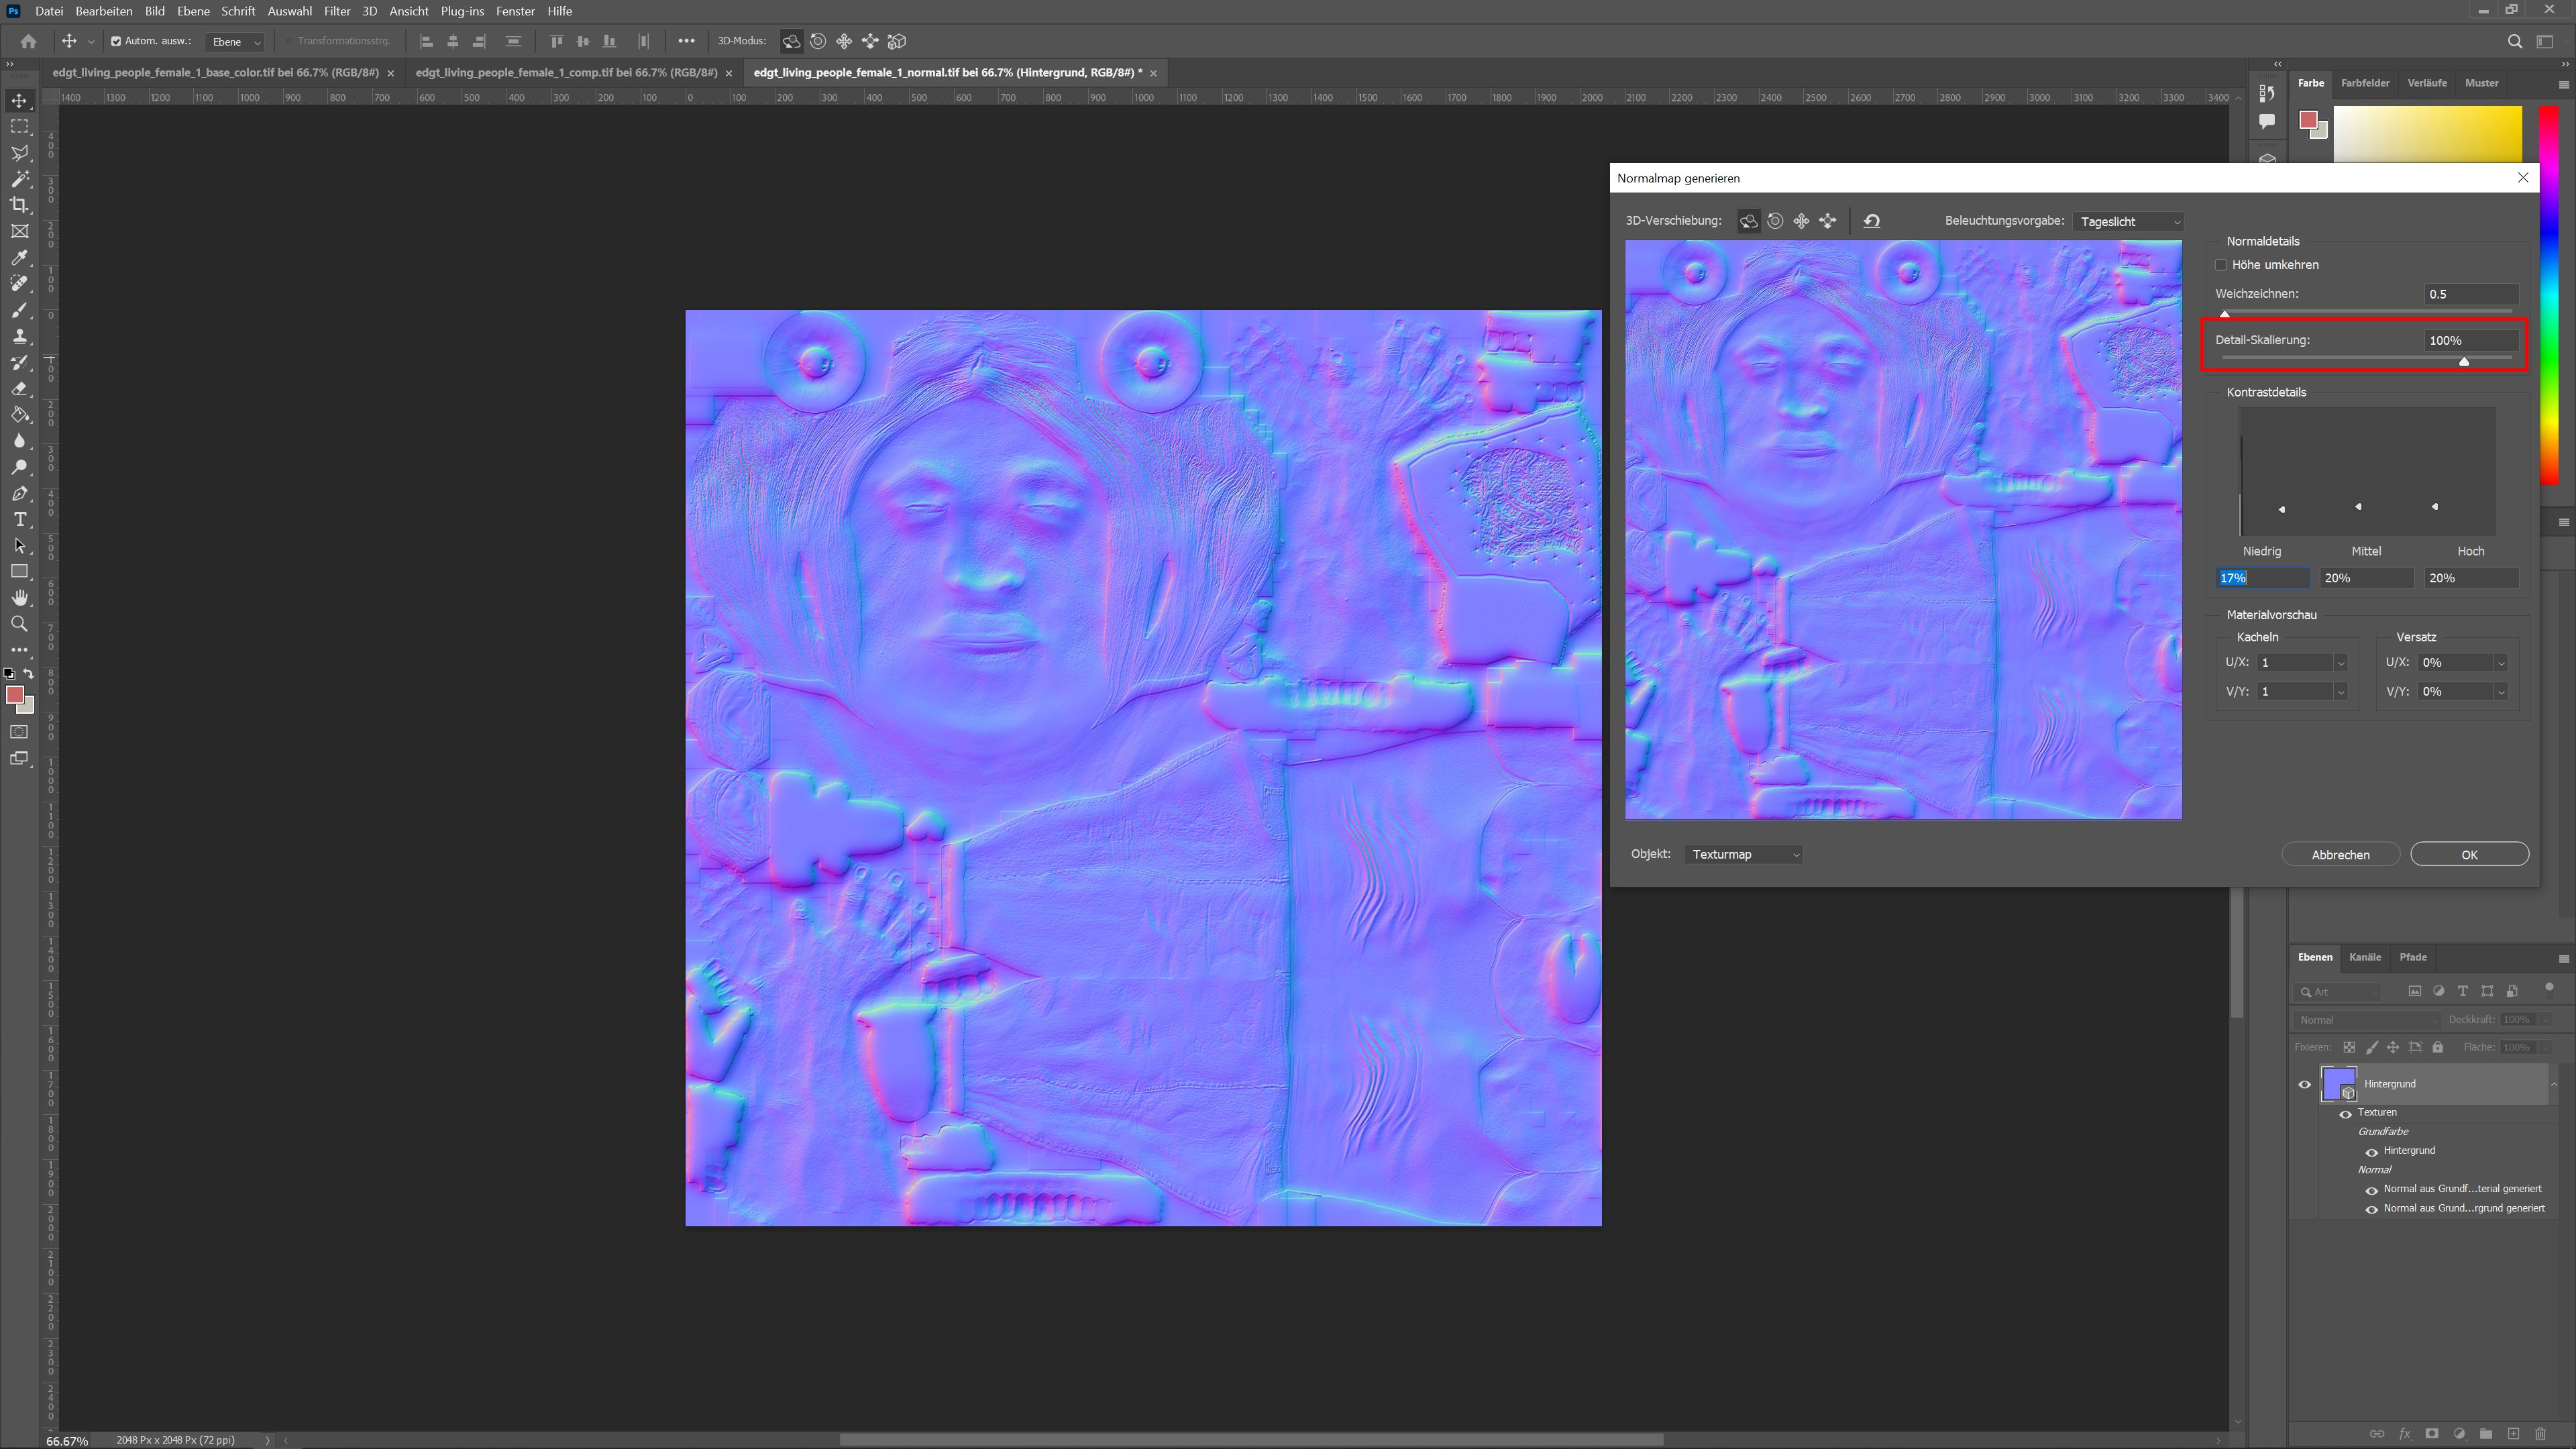Click the OK button
The height and width of the screenshot is (1449, 2576).
[x=2469, y=854]
